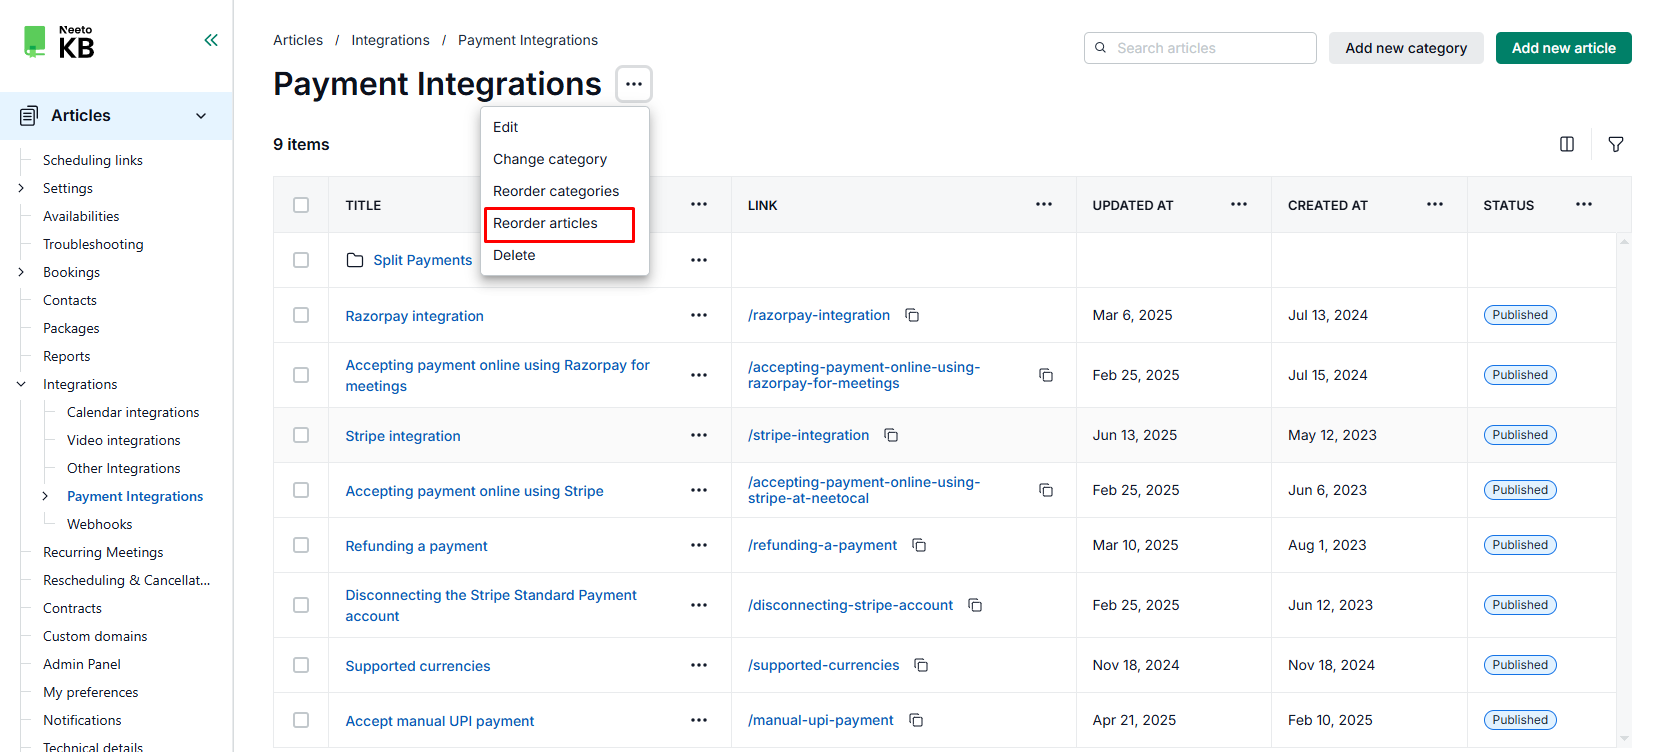The width and height of the screenshot is (1663, 752).
Task: Toggle the select-all header checkbox
Action: point(301,205)
